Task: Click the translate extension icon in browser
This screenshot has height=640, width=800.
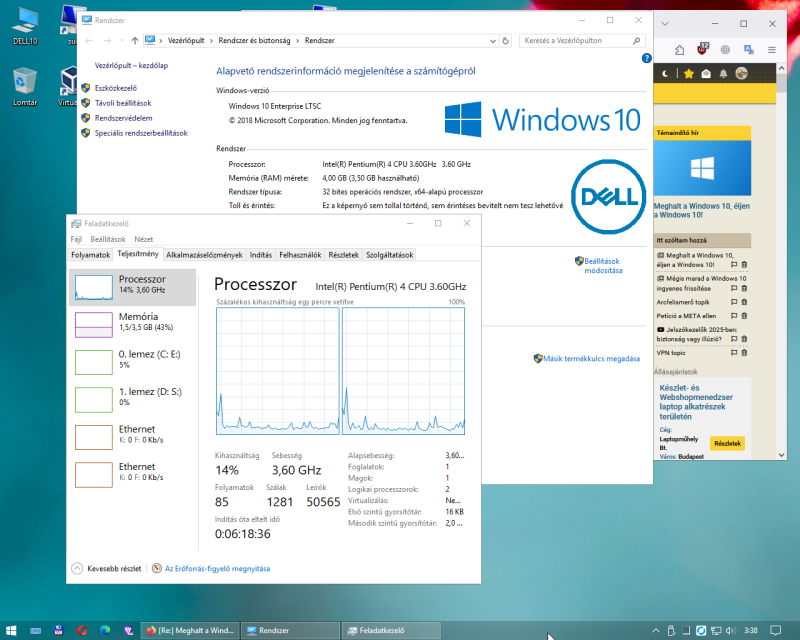Action: pos(748,50)
